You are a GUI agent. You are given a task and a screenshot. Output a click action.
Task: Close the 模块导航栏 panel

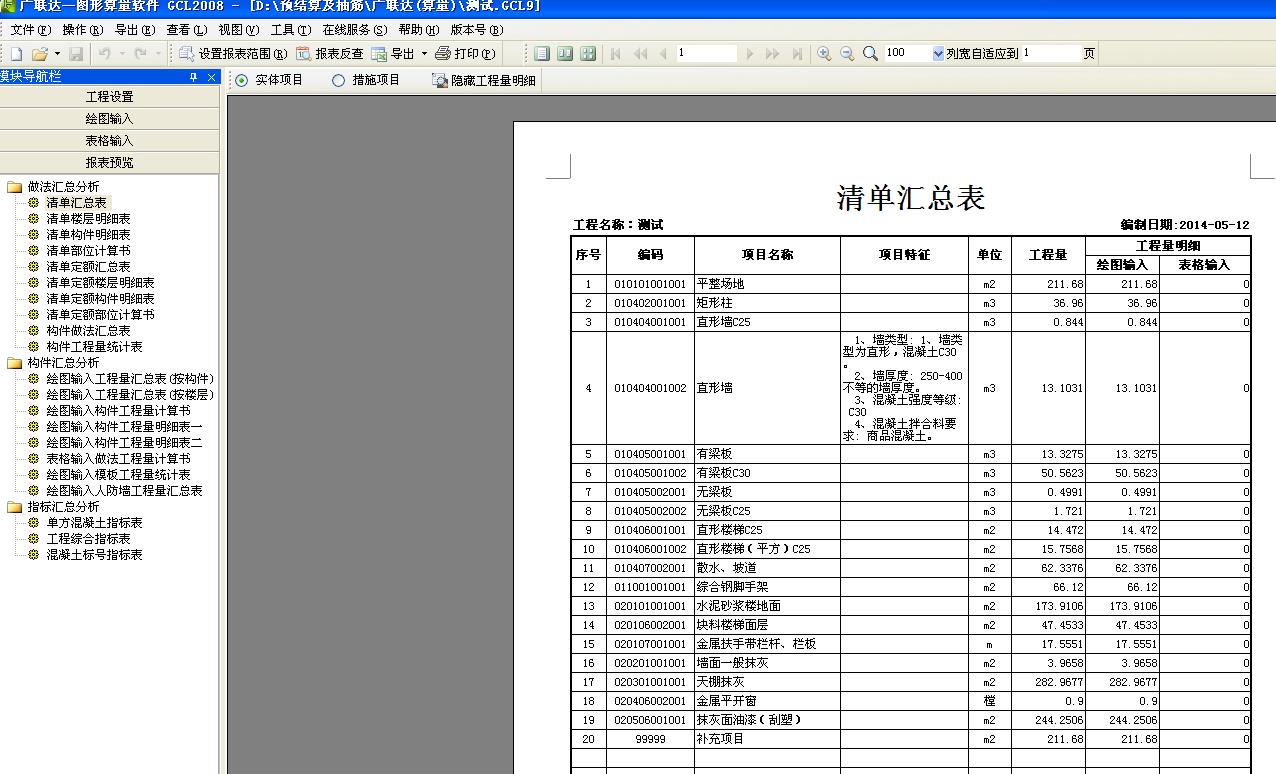click(x=211, y=77)
